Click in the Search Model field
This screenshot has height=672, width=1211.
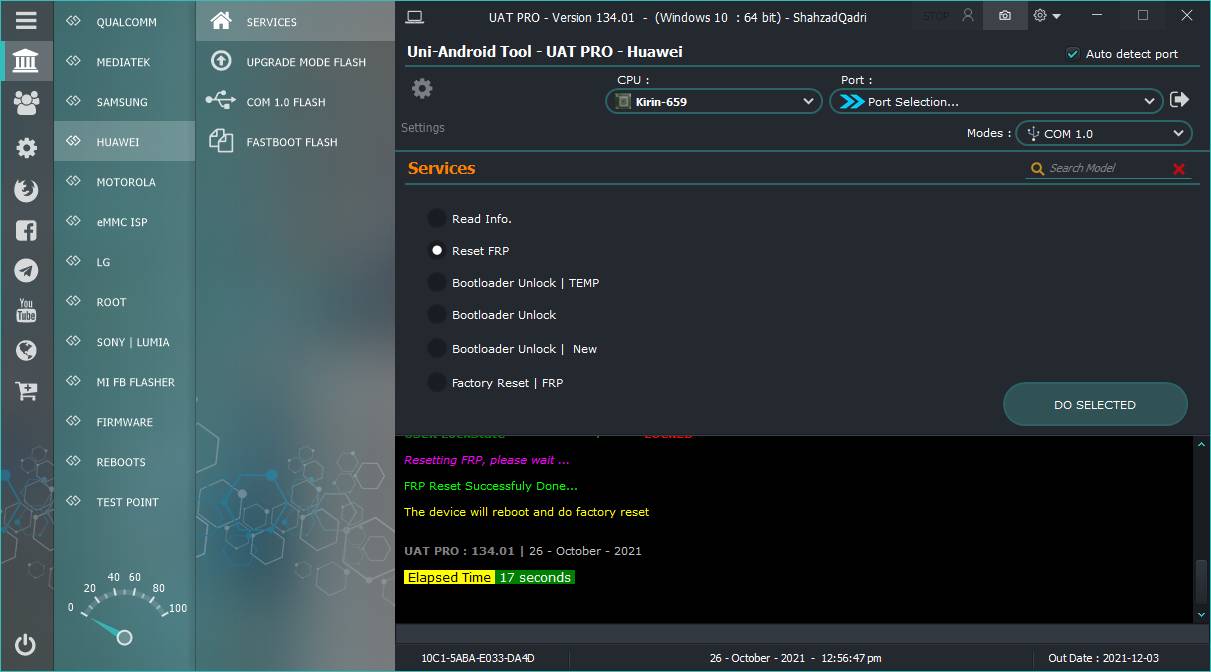pos(1106,168)
